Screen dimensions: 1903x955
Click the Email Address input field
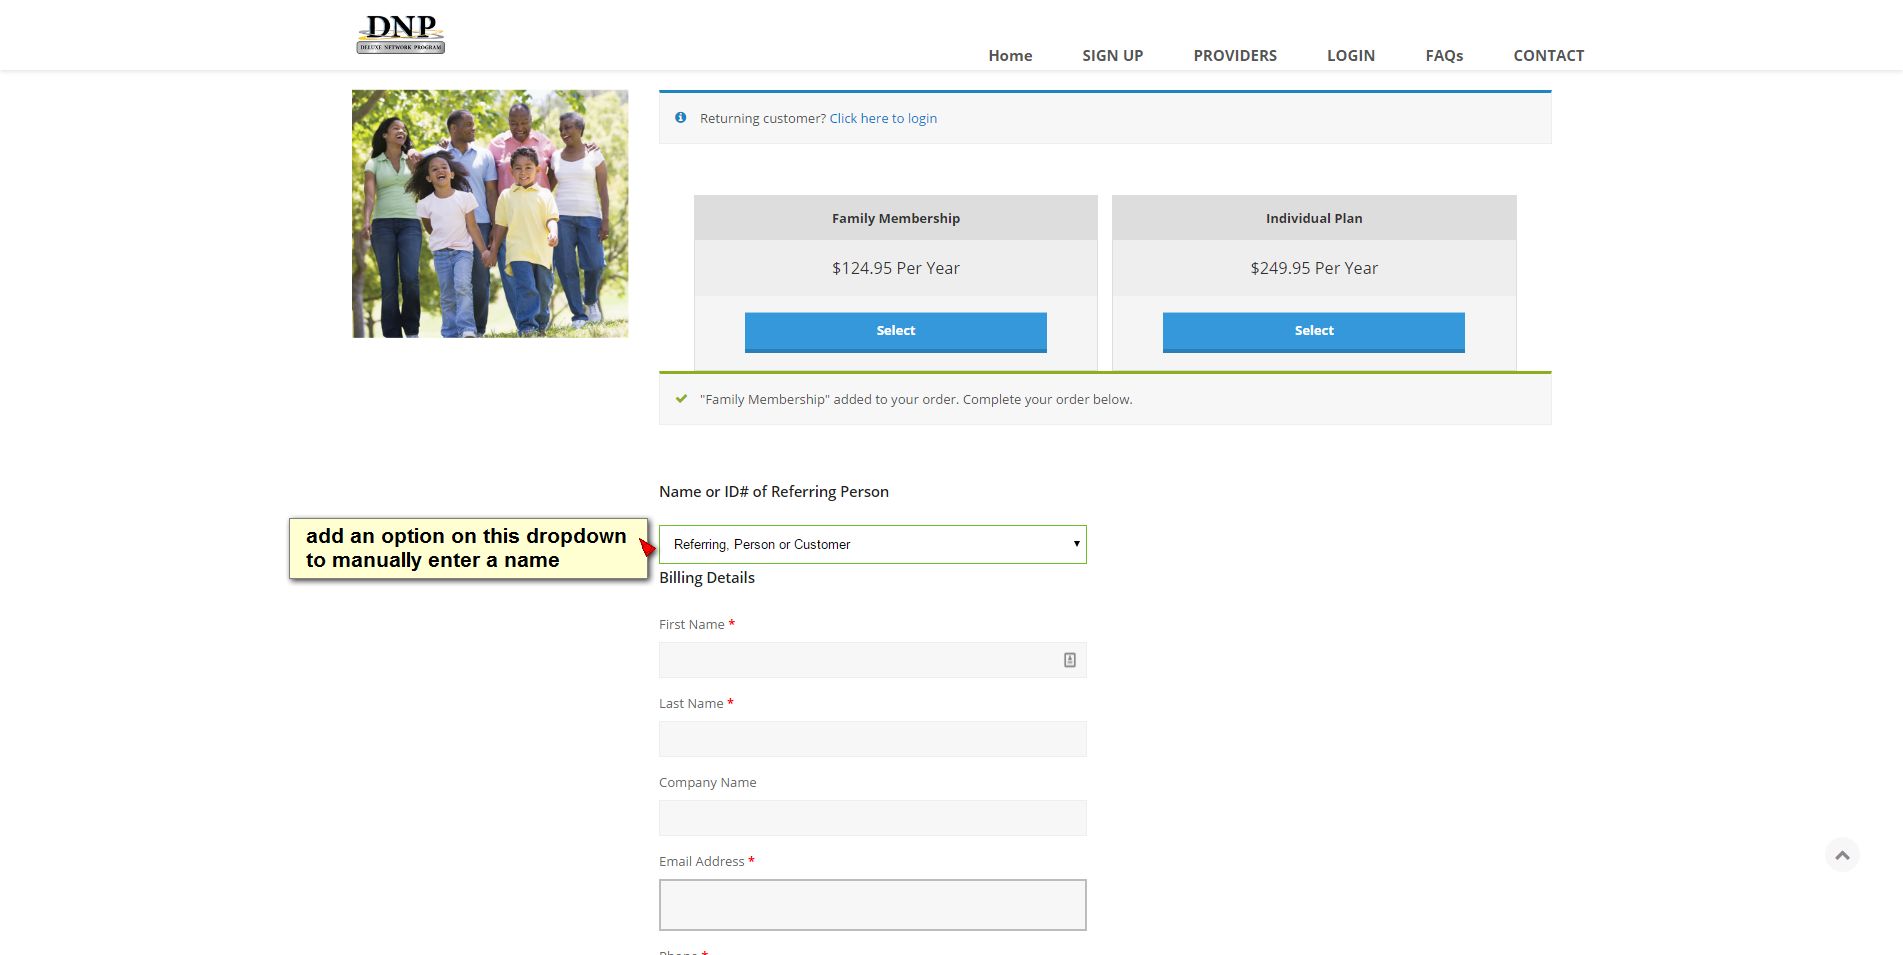pos(873,905)
